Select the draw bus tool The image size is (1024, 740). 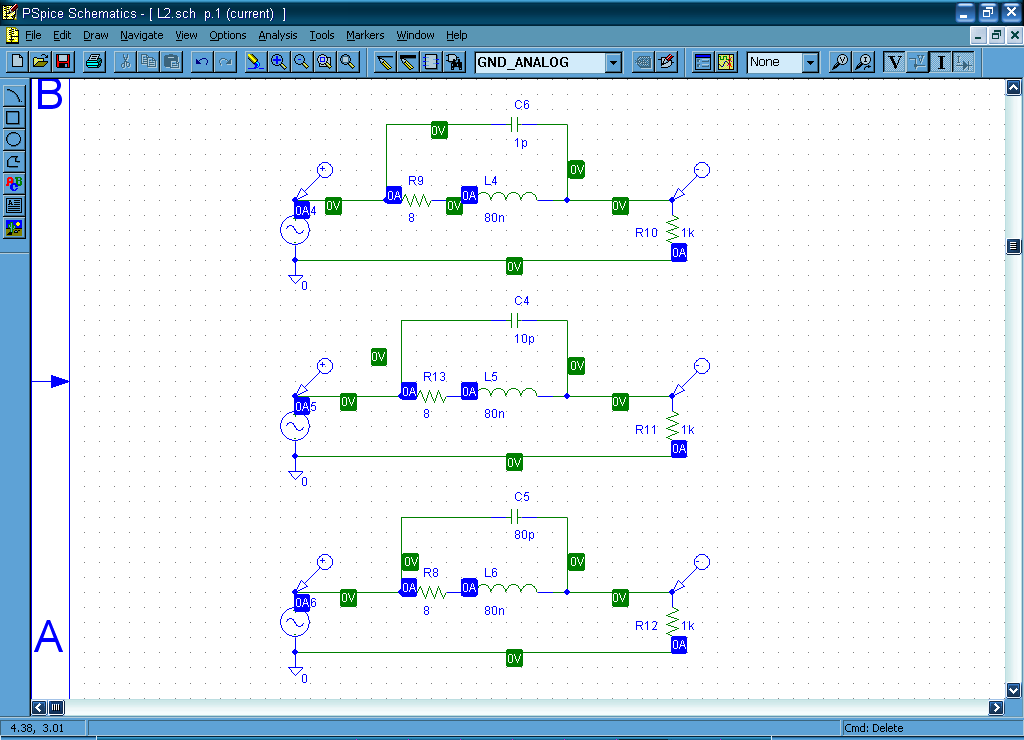coord(408,62)
